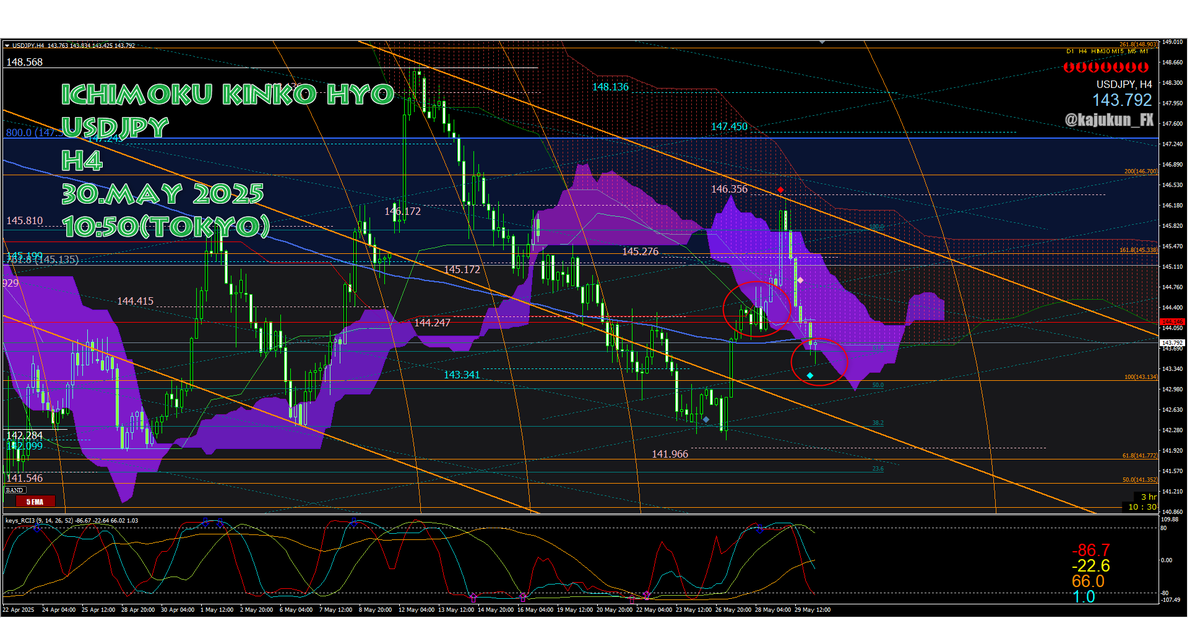Click the cyan 148.136 price label

click(x=610, y=87)
